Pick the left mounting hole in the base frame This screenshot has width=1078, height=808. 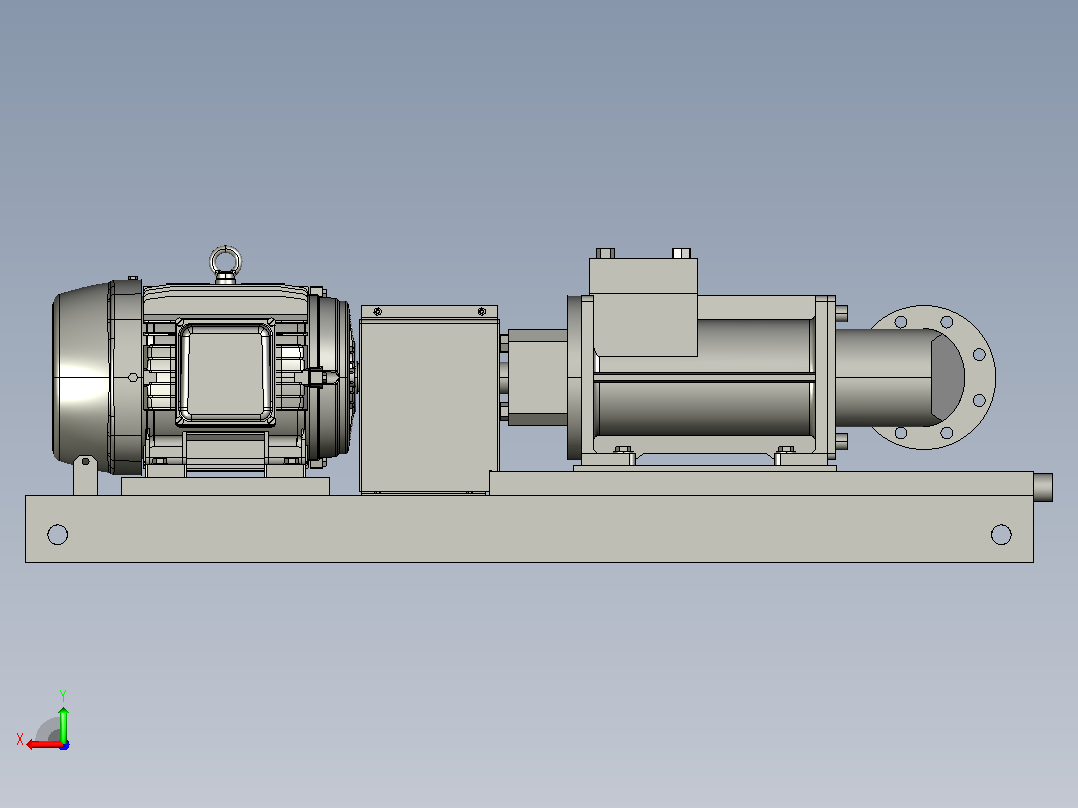coord(58,534)
